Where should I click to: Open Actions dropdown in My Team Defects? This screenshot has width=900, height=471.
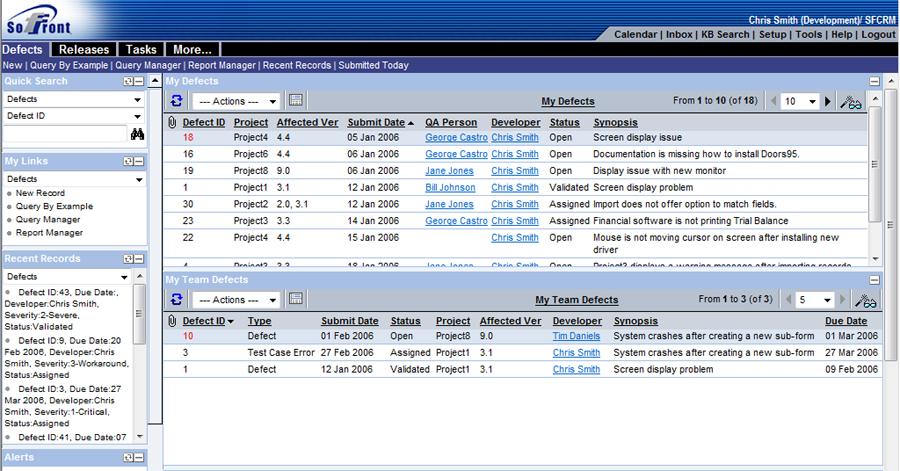point(236,300)
